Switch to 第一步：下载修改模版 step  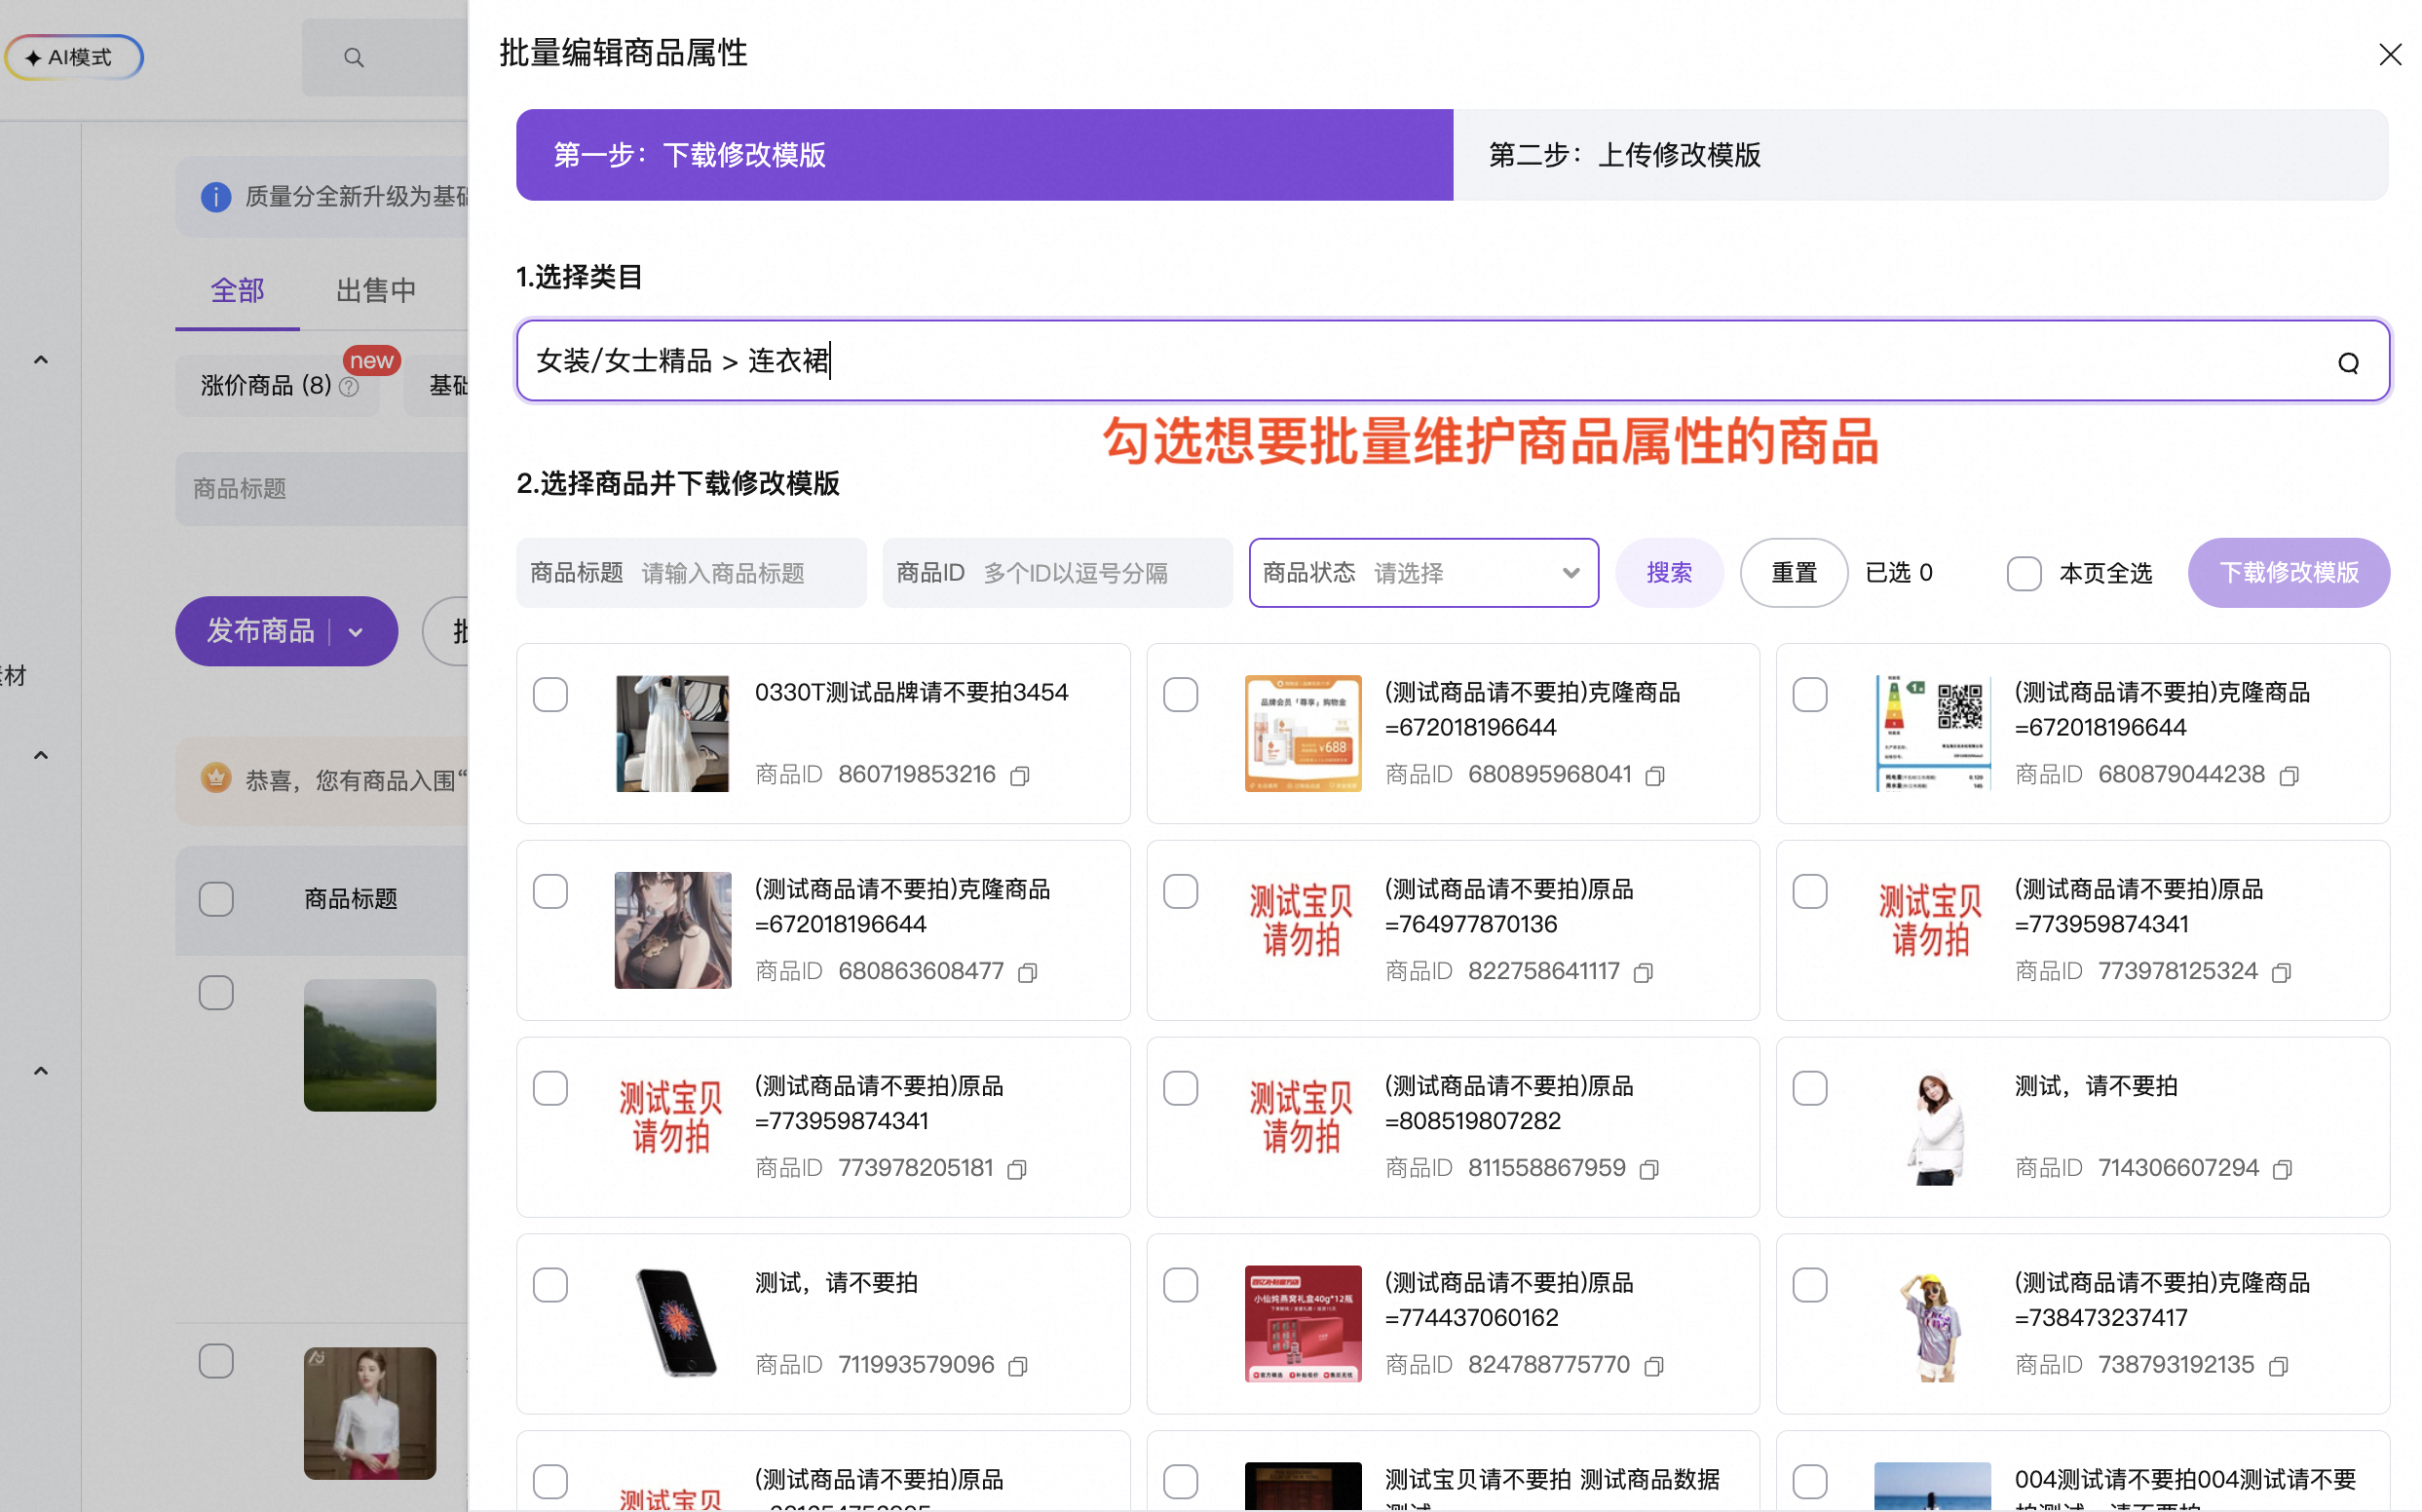(984, 155)
